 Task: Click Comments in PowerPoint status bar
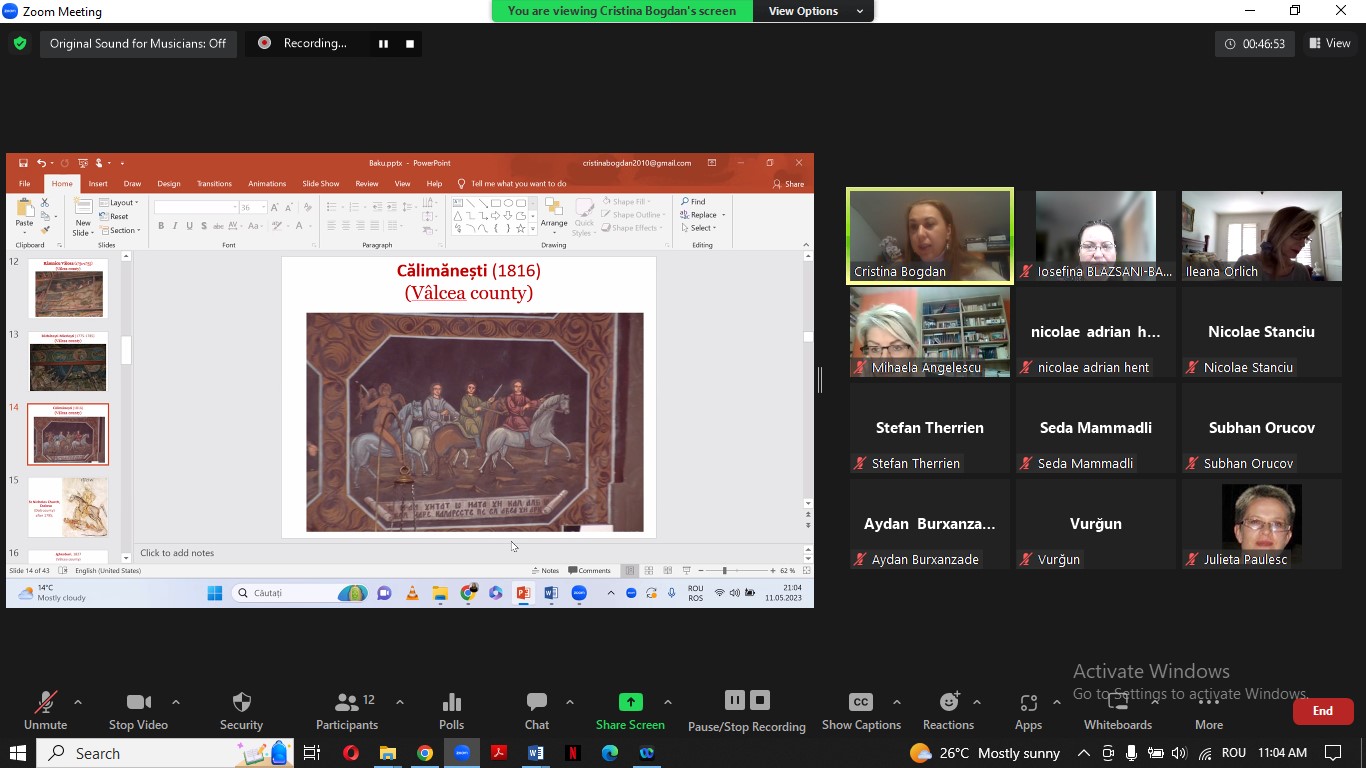pyautogui.click(x=590, y=571)
